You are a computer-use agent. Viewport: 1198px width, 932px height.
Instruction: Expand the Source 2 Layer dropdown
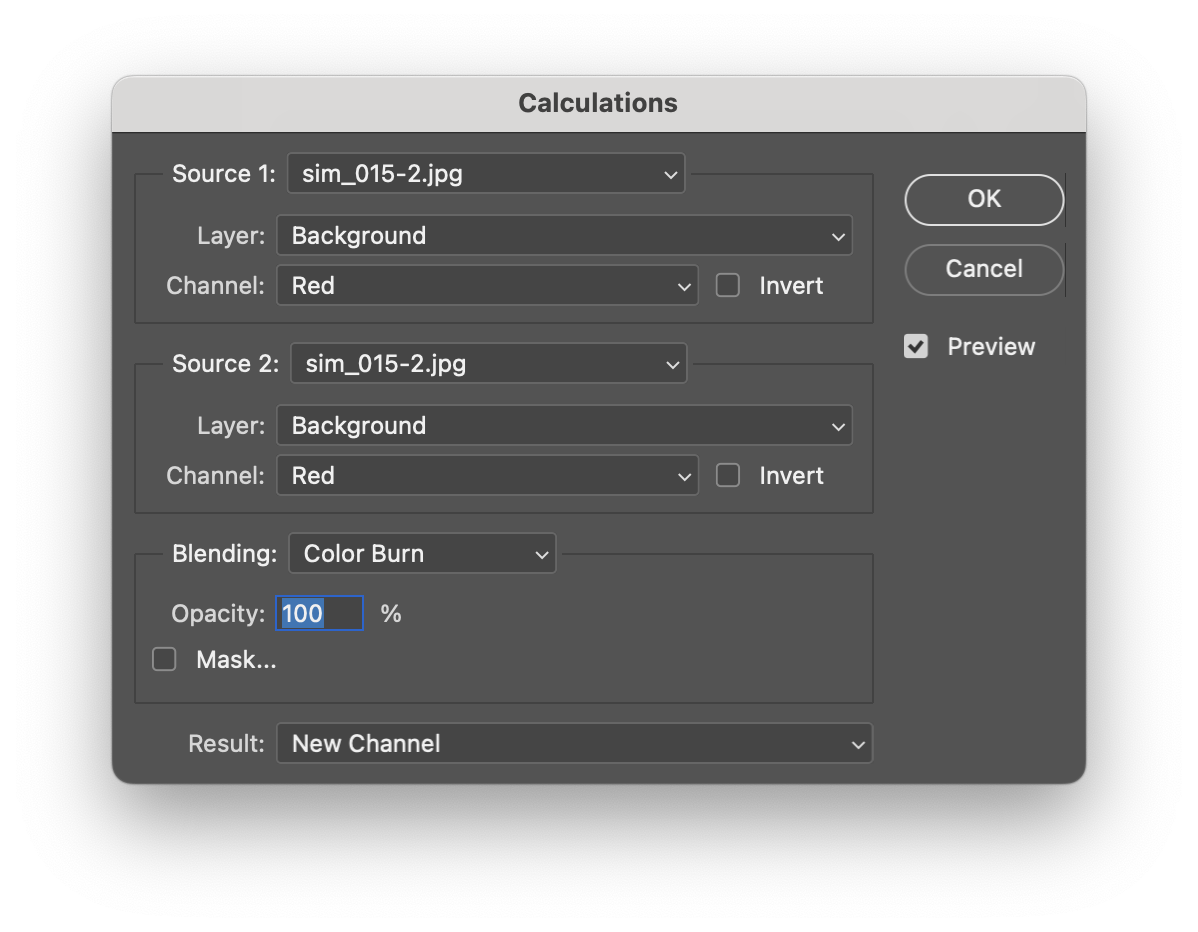tap(564, 425)
